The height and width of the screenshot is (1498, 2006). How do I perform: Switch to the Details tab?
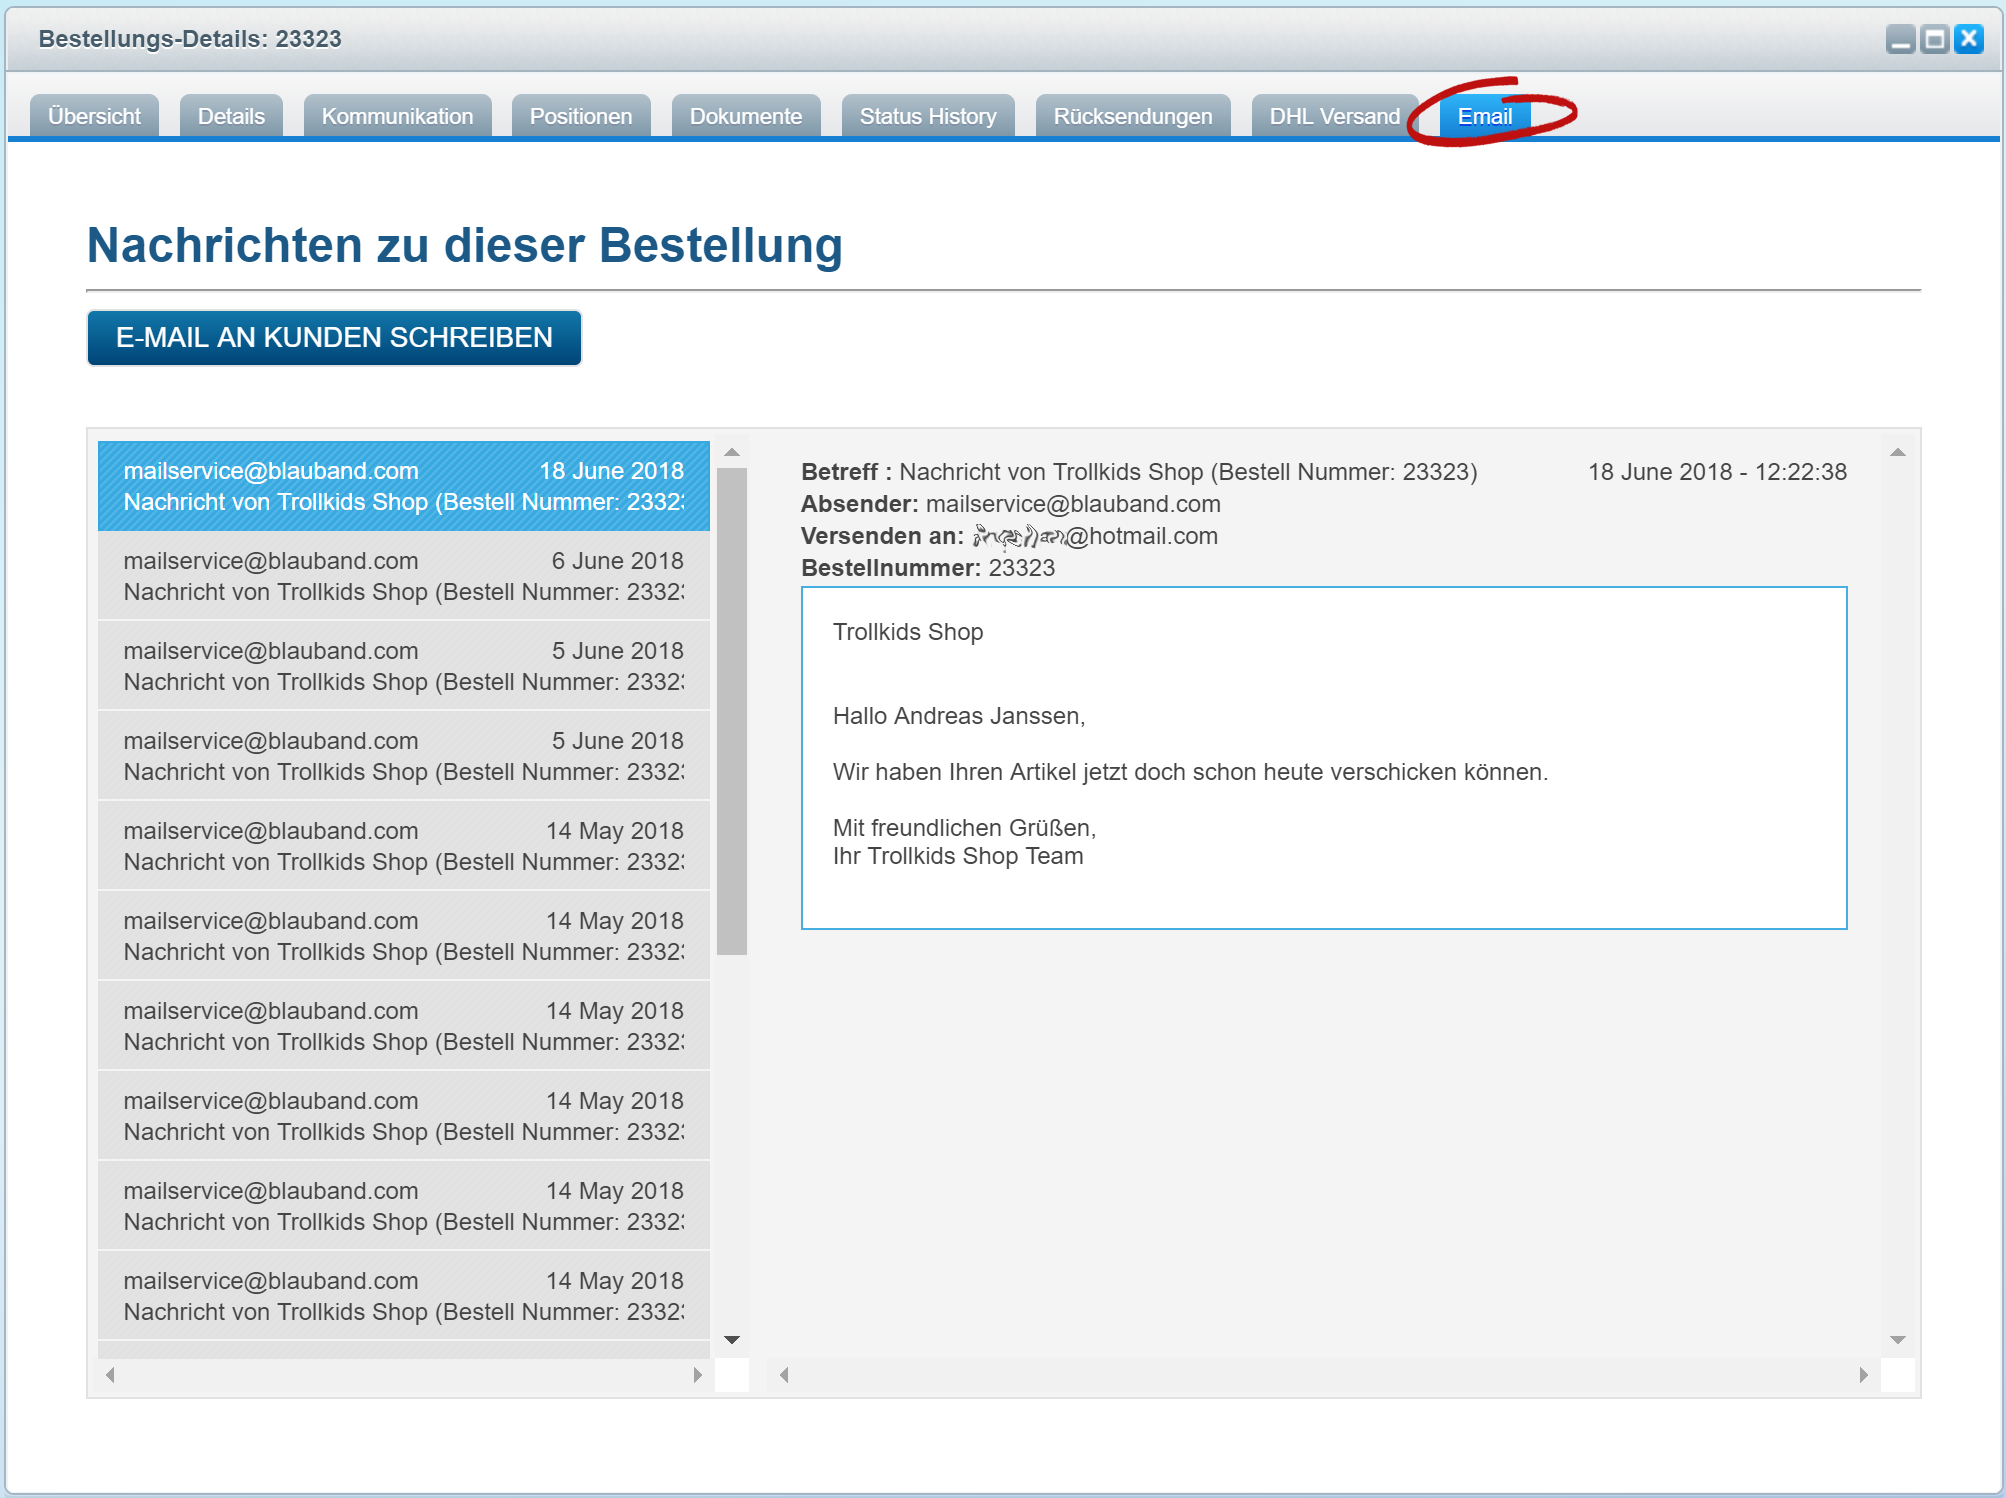(x=231, y=116)
